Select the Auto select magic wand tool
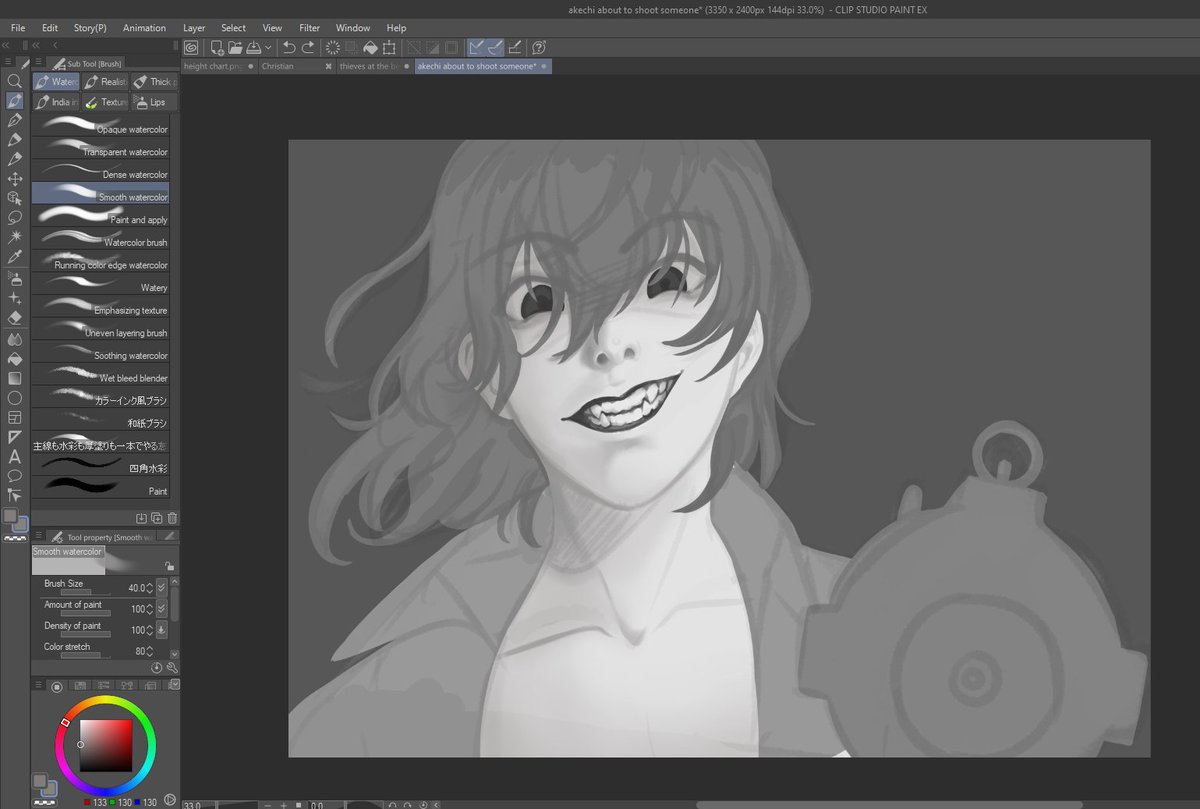This screenshot has height=809, width=1200. [x=14, y=237]
